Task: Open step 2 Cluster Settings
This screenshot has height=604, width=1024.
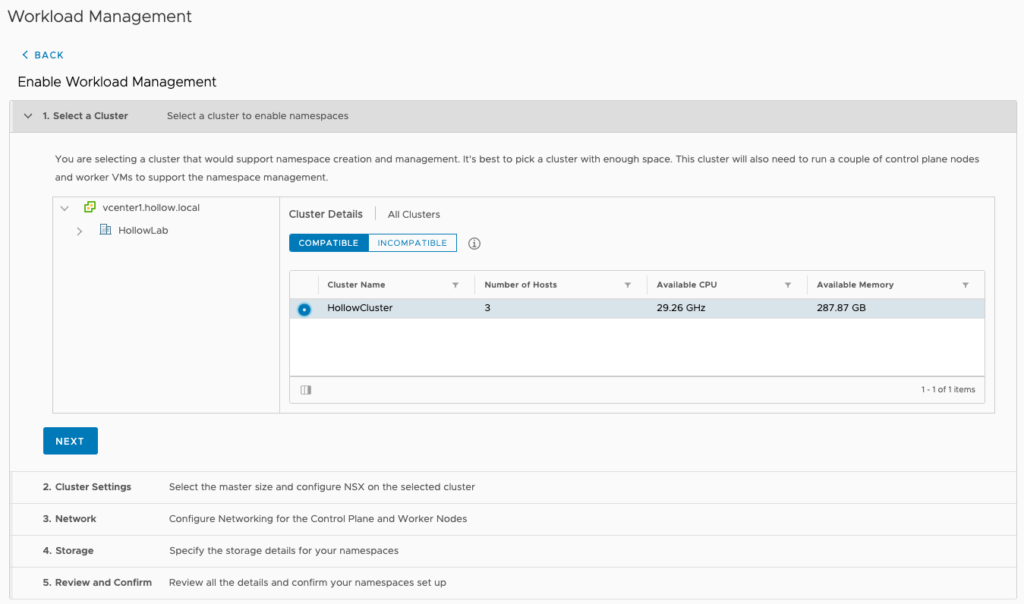Action: pyautogui.click(x=87, y=487)
